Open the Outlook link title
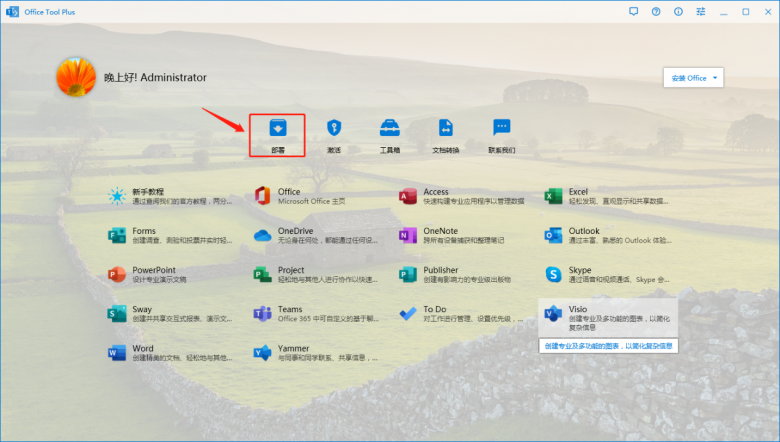780x442 pixels. coord(584,231)
